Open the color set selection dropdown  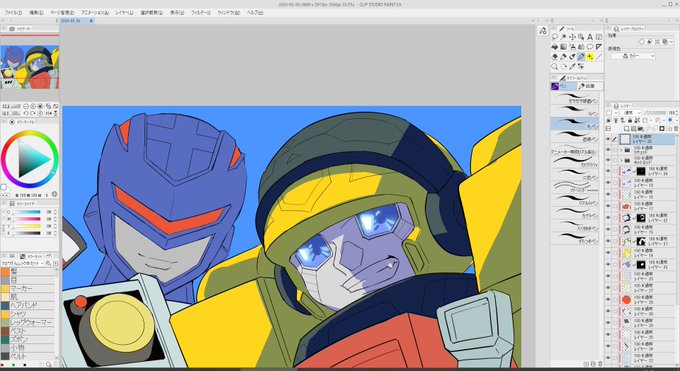click(x=22, y=263)
